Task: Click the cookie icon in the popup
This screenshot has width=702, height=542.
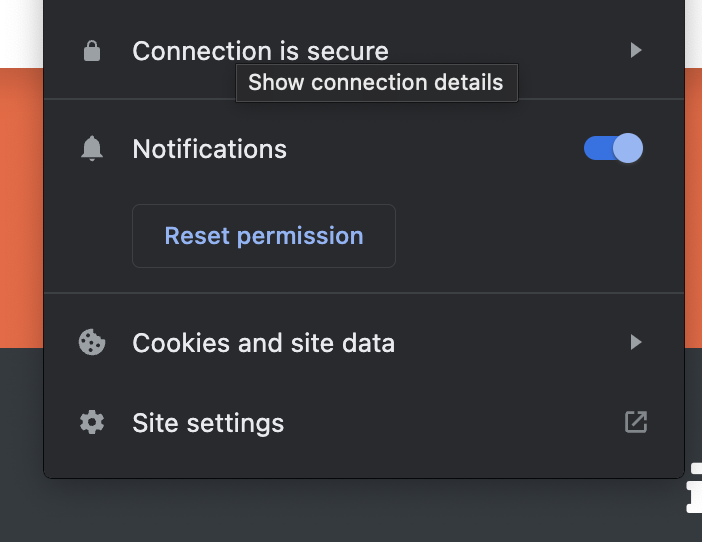Action: pos(92,343)
